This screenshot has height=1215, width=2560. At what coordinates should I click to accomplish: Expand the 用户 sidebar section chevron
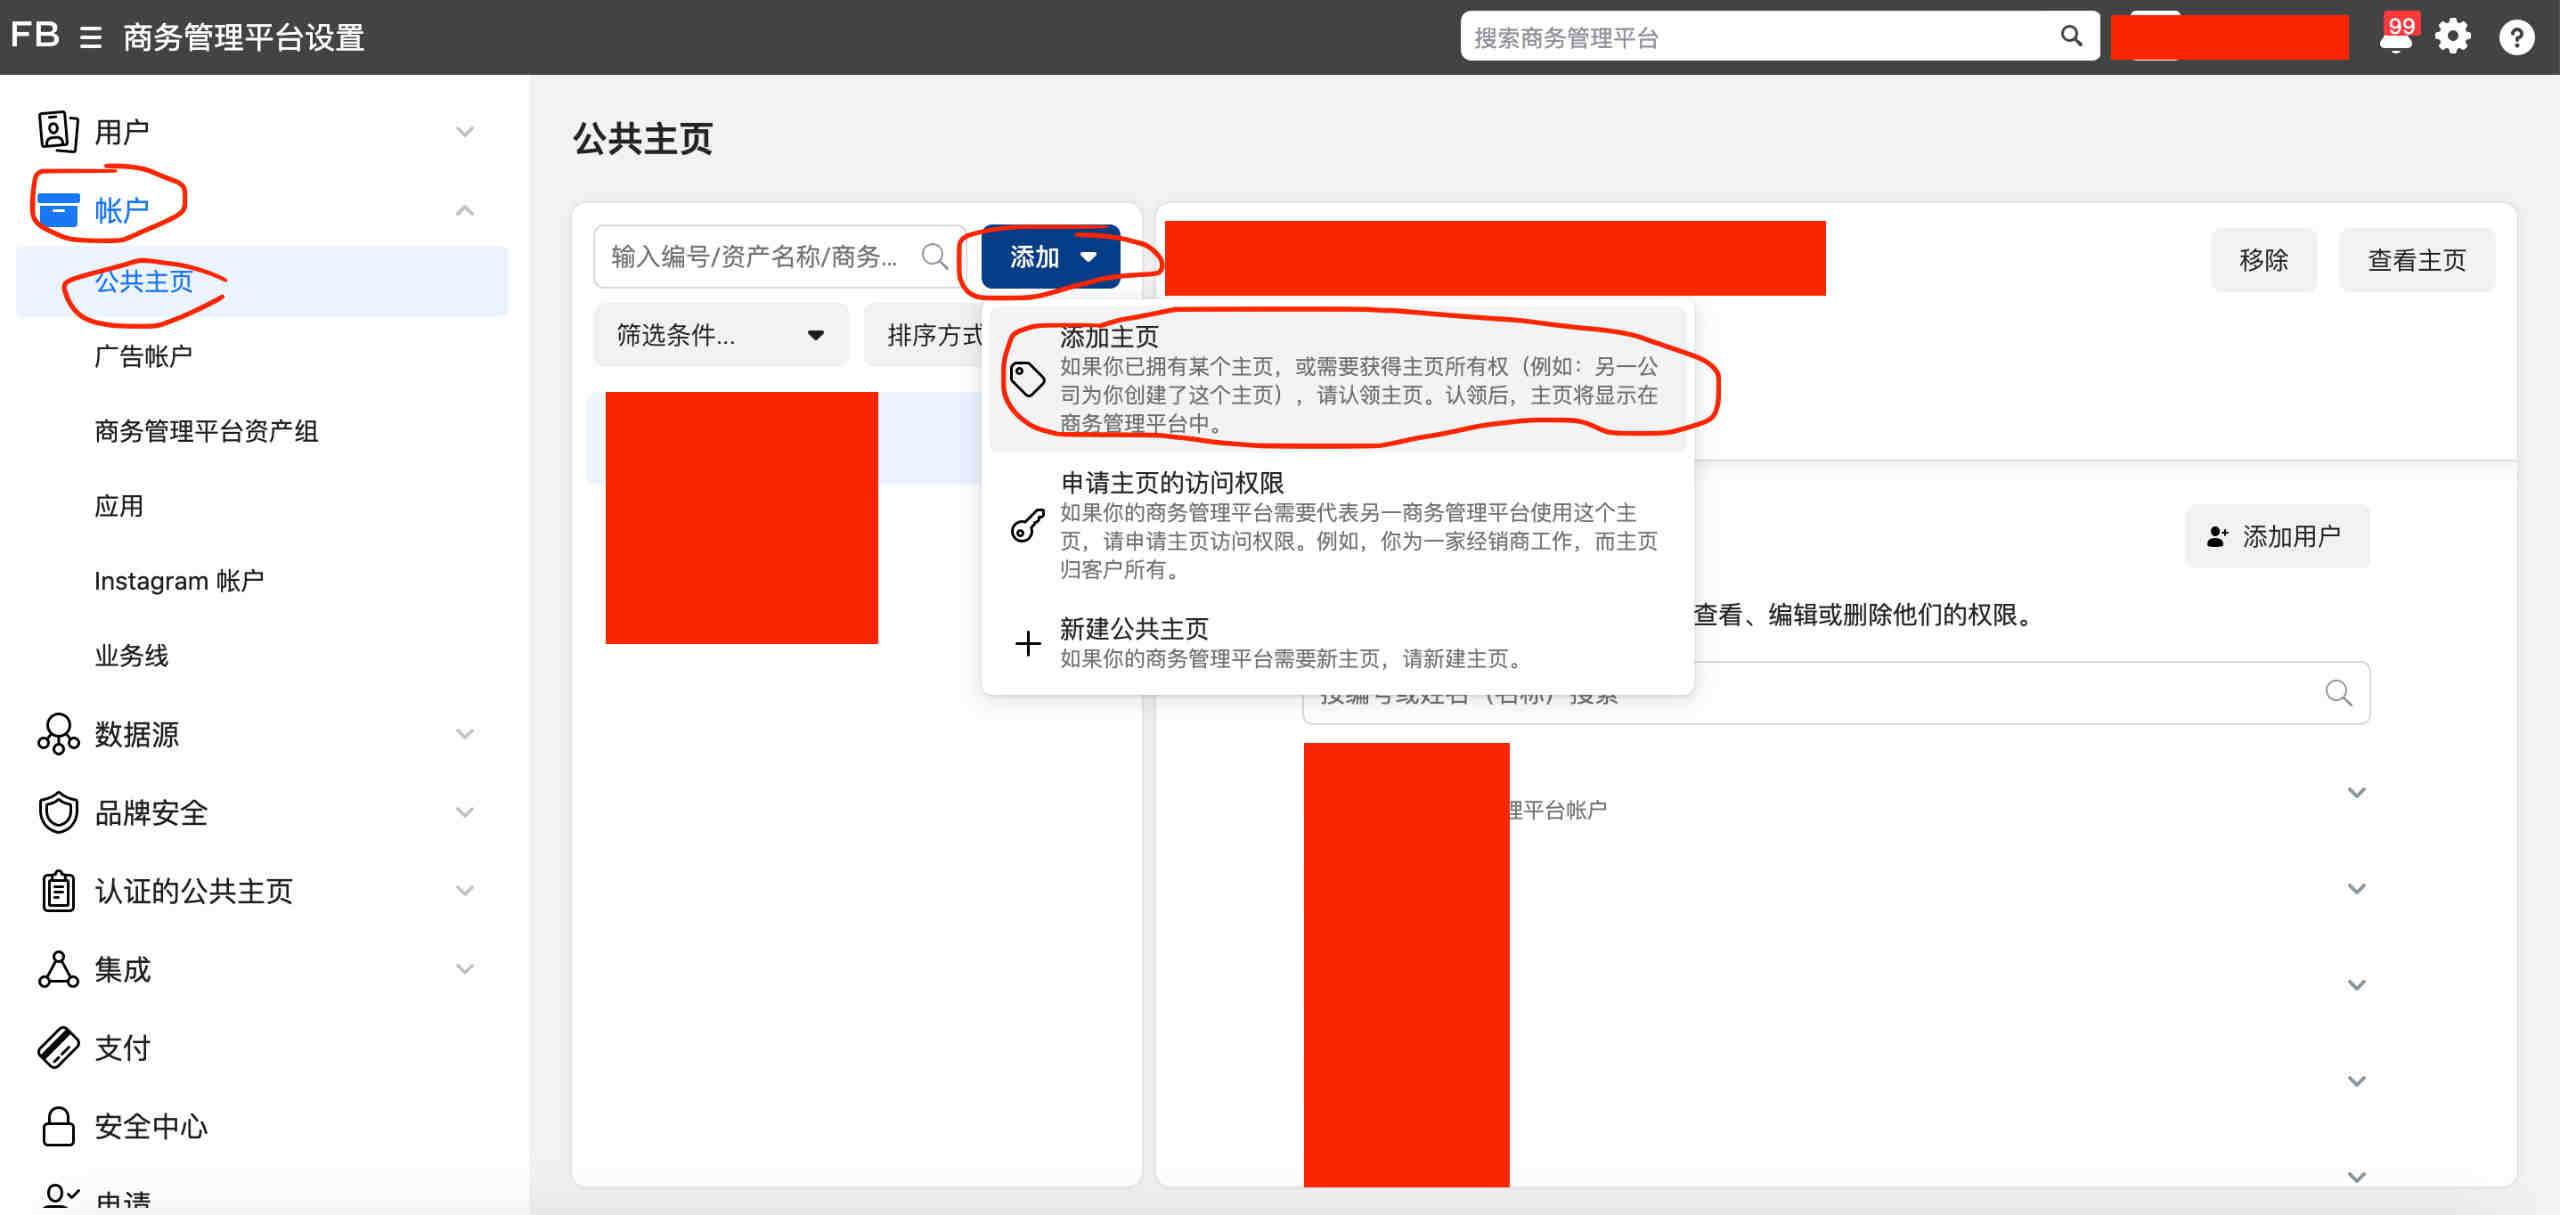465,131
